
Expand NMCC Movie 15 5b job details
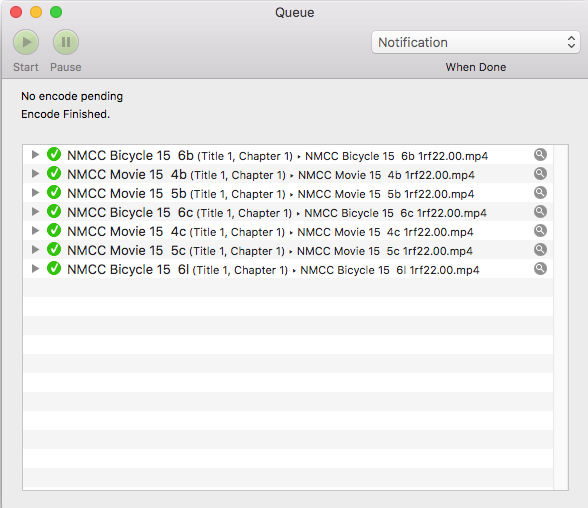(35, 193)
